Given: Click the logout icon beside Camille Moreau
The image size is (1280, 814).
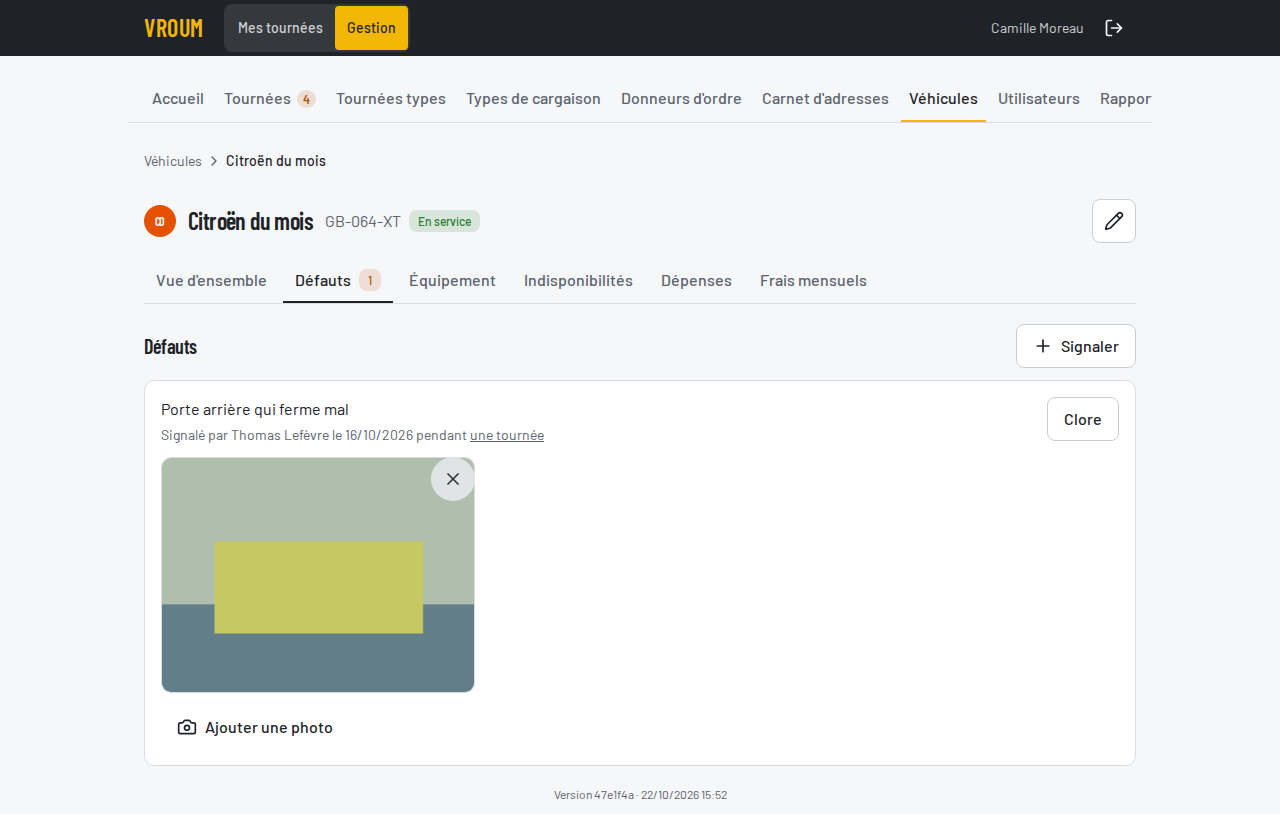Looking at the screenshot, I should tap(1114, 28).
